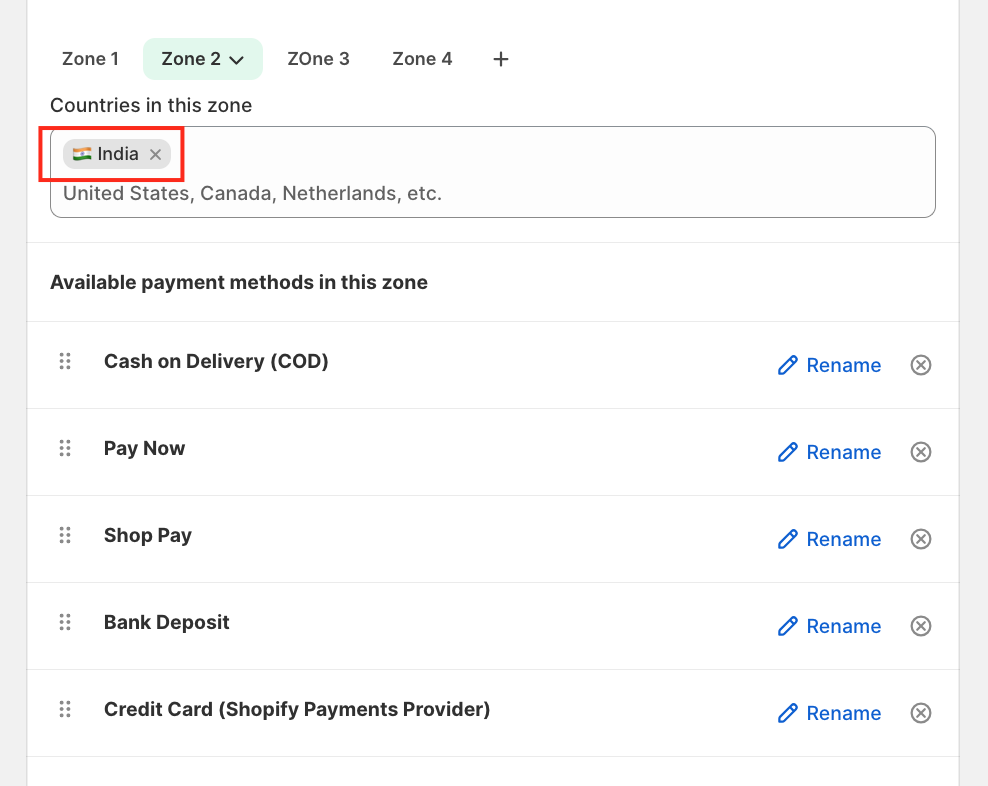
Task: Click drag handle beside Bank Deposit
Action: (65, 622)
